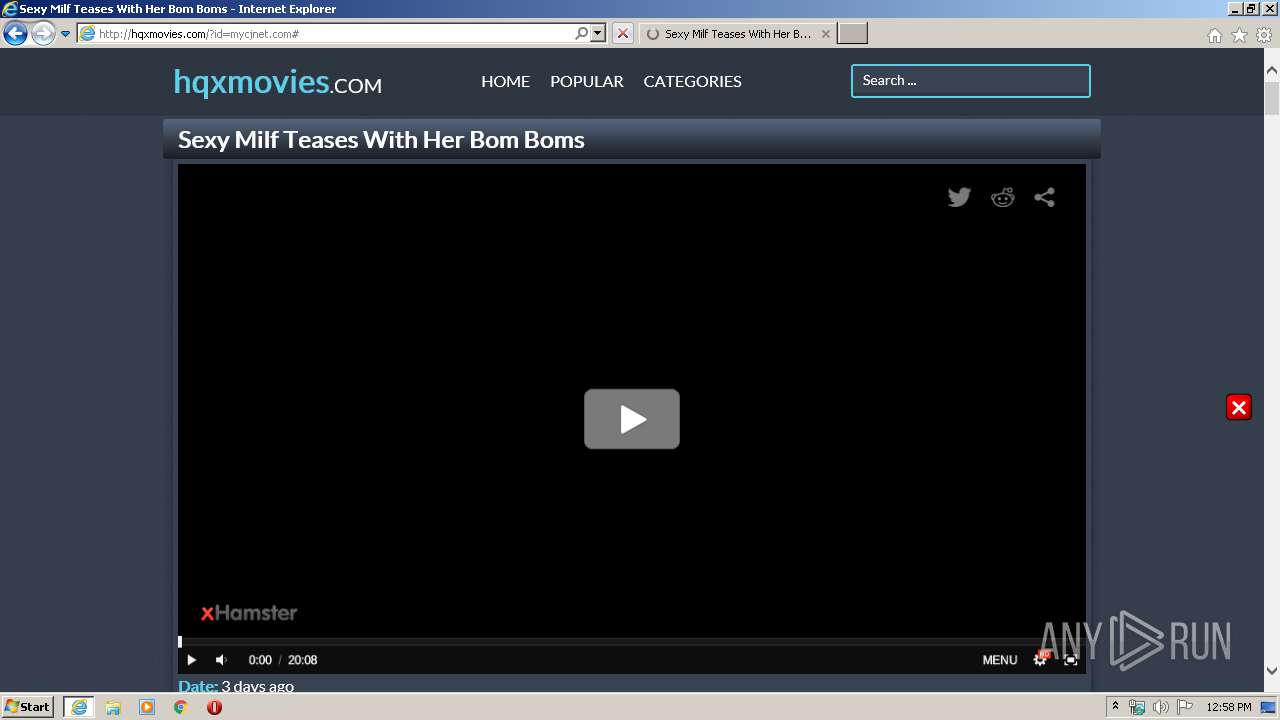The image size is (1280, 720).
Task: Open the Favorites star icon
Action: pyautogui.click(x=1239, y=35)
